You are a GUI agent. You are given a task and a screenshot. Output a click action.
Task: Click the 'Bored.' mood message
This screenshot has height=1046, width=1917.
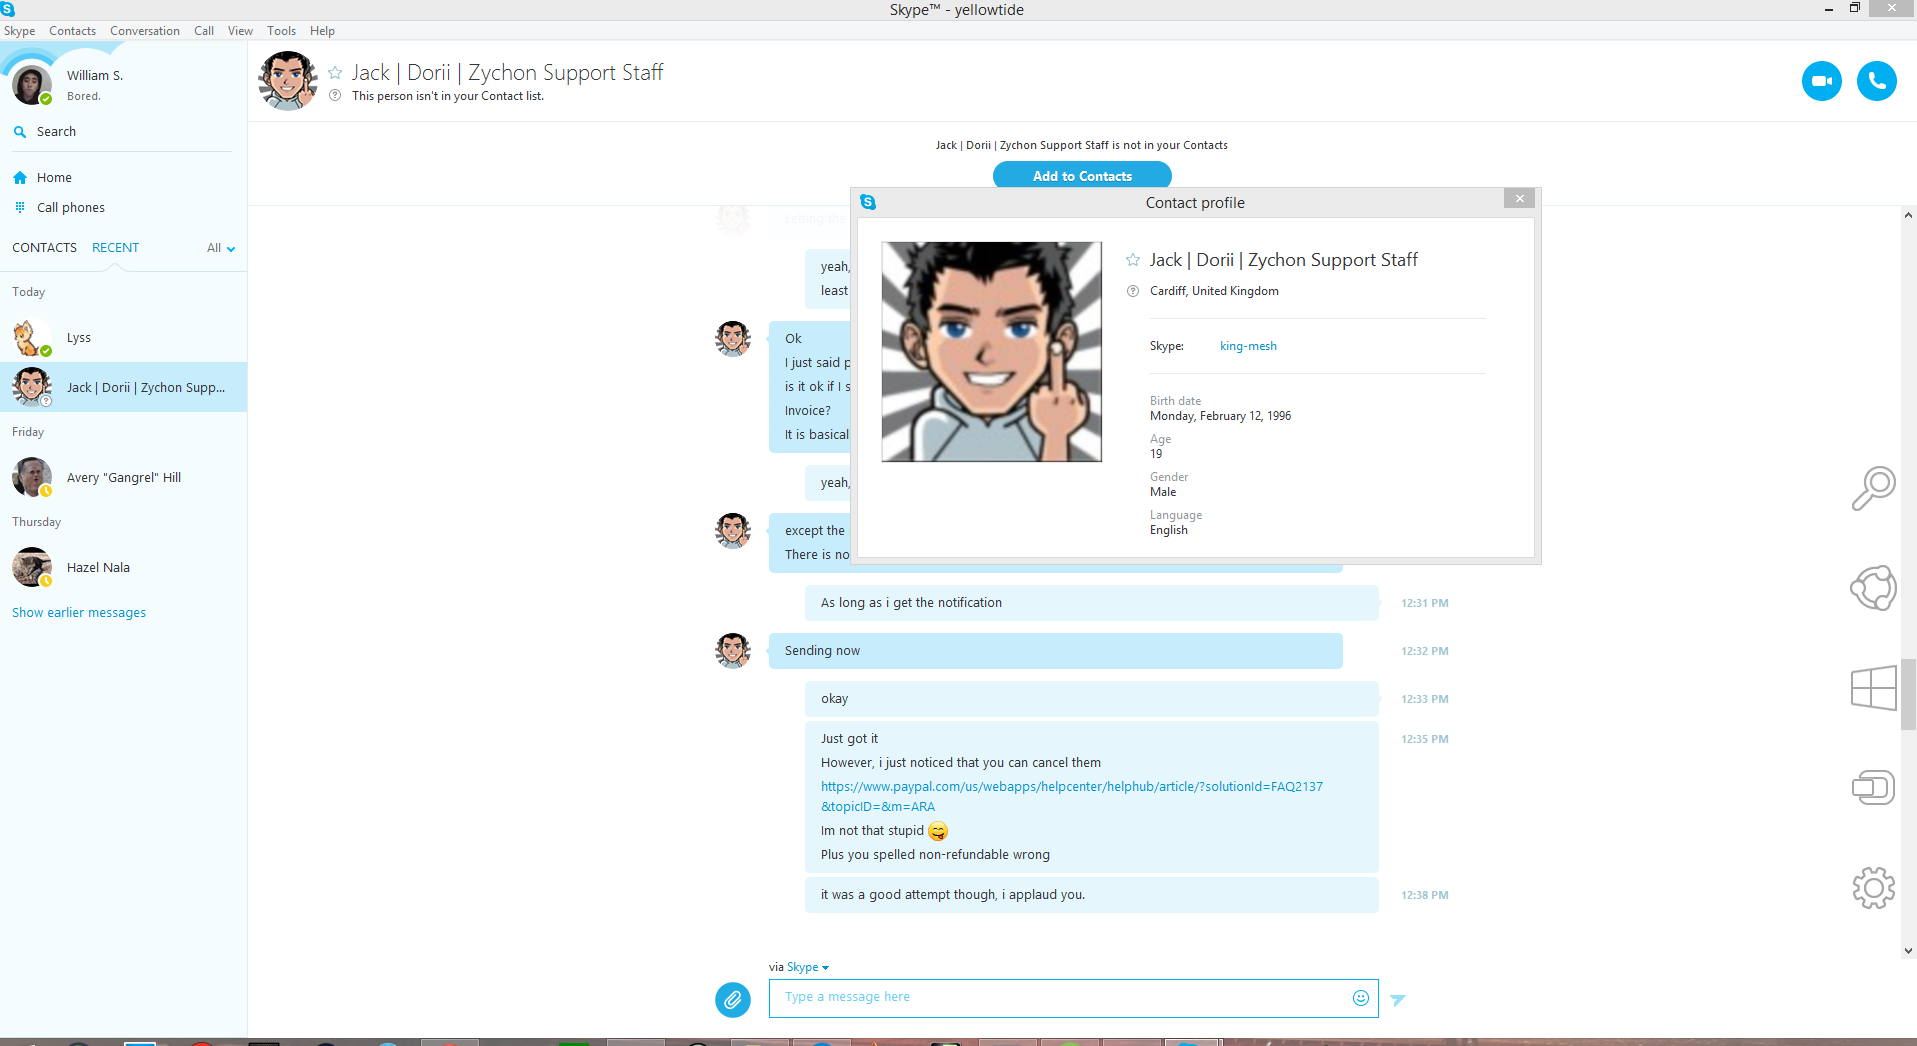click(x=84, y=97)
